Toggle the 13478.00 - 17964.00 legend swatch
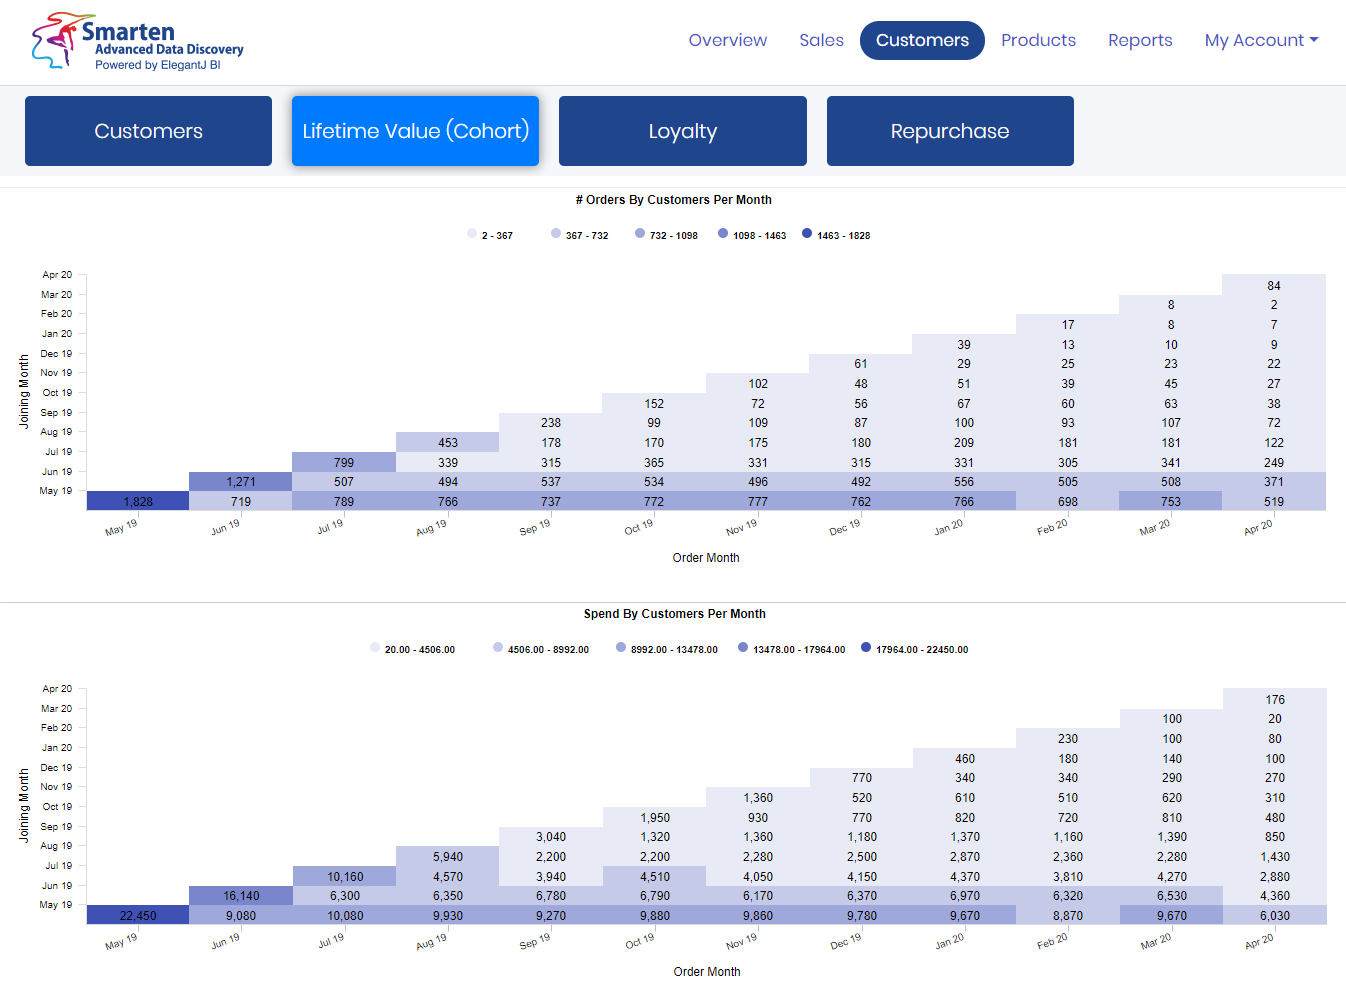Viewport: 1346px width, 996px height. coord(743,647)
